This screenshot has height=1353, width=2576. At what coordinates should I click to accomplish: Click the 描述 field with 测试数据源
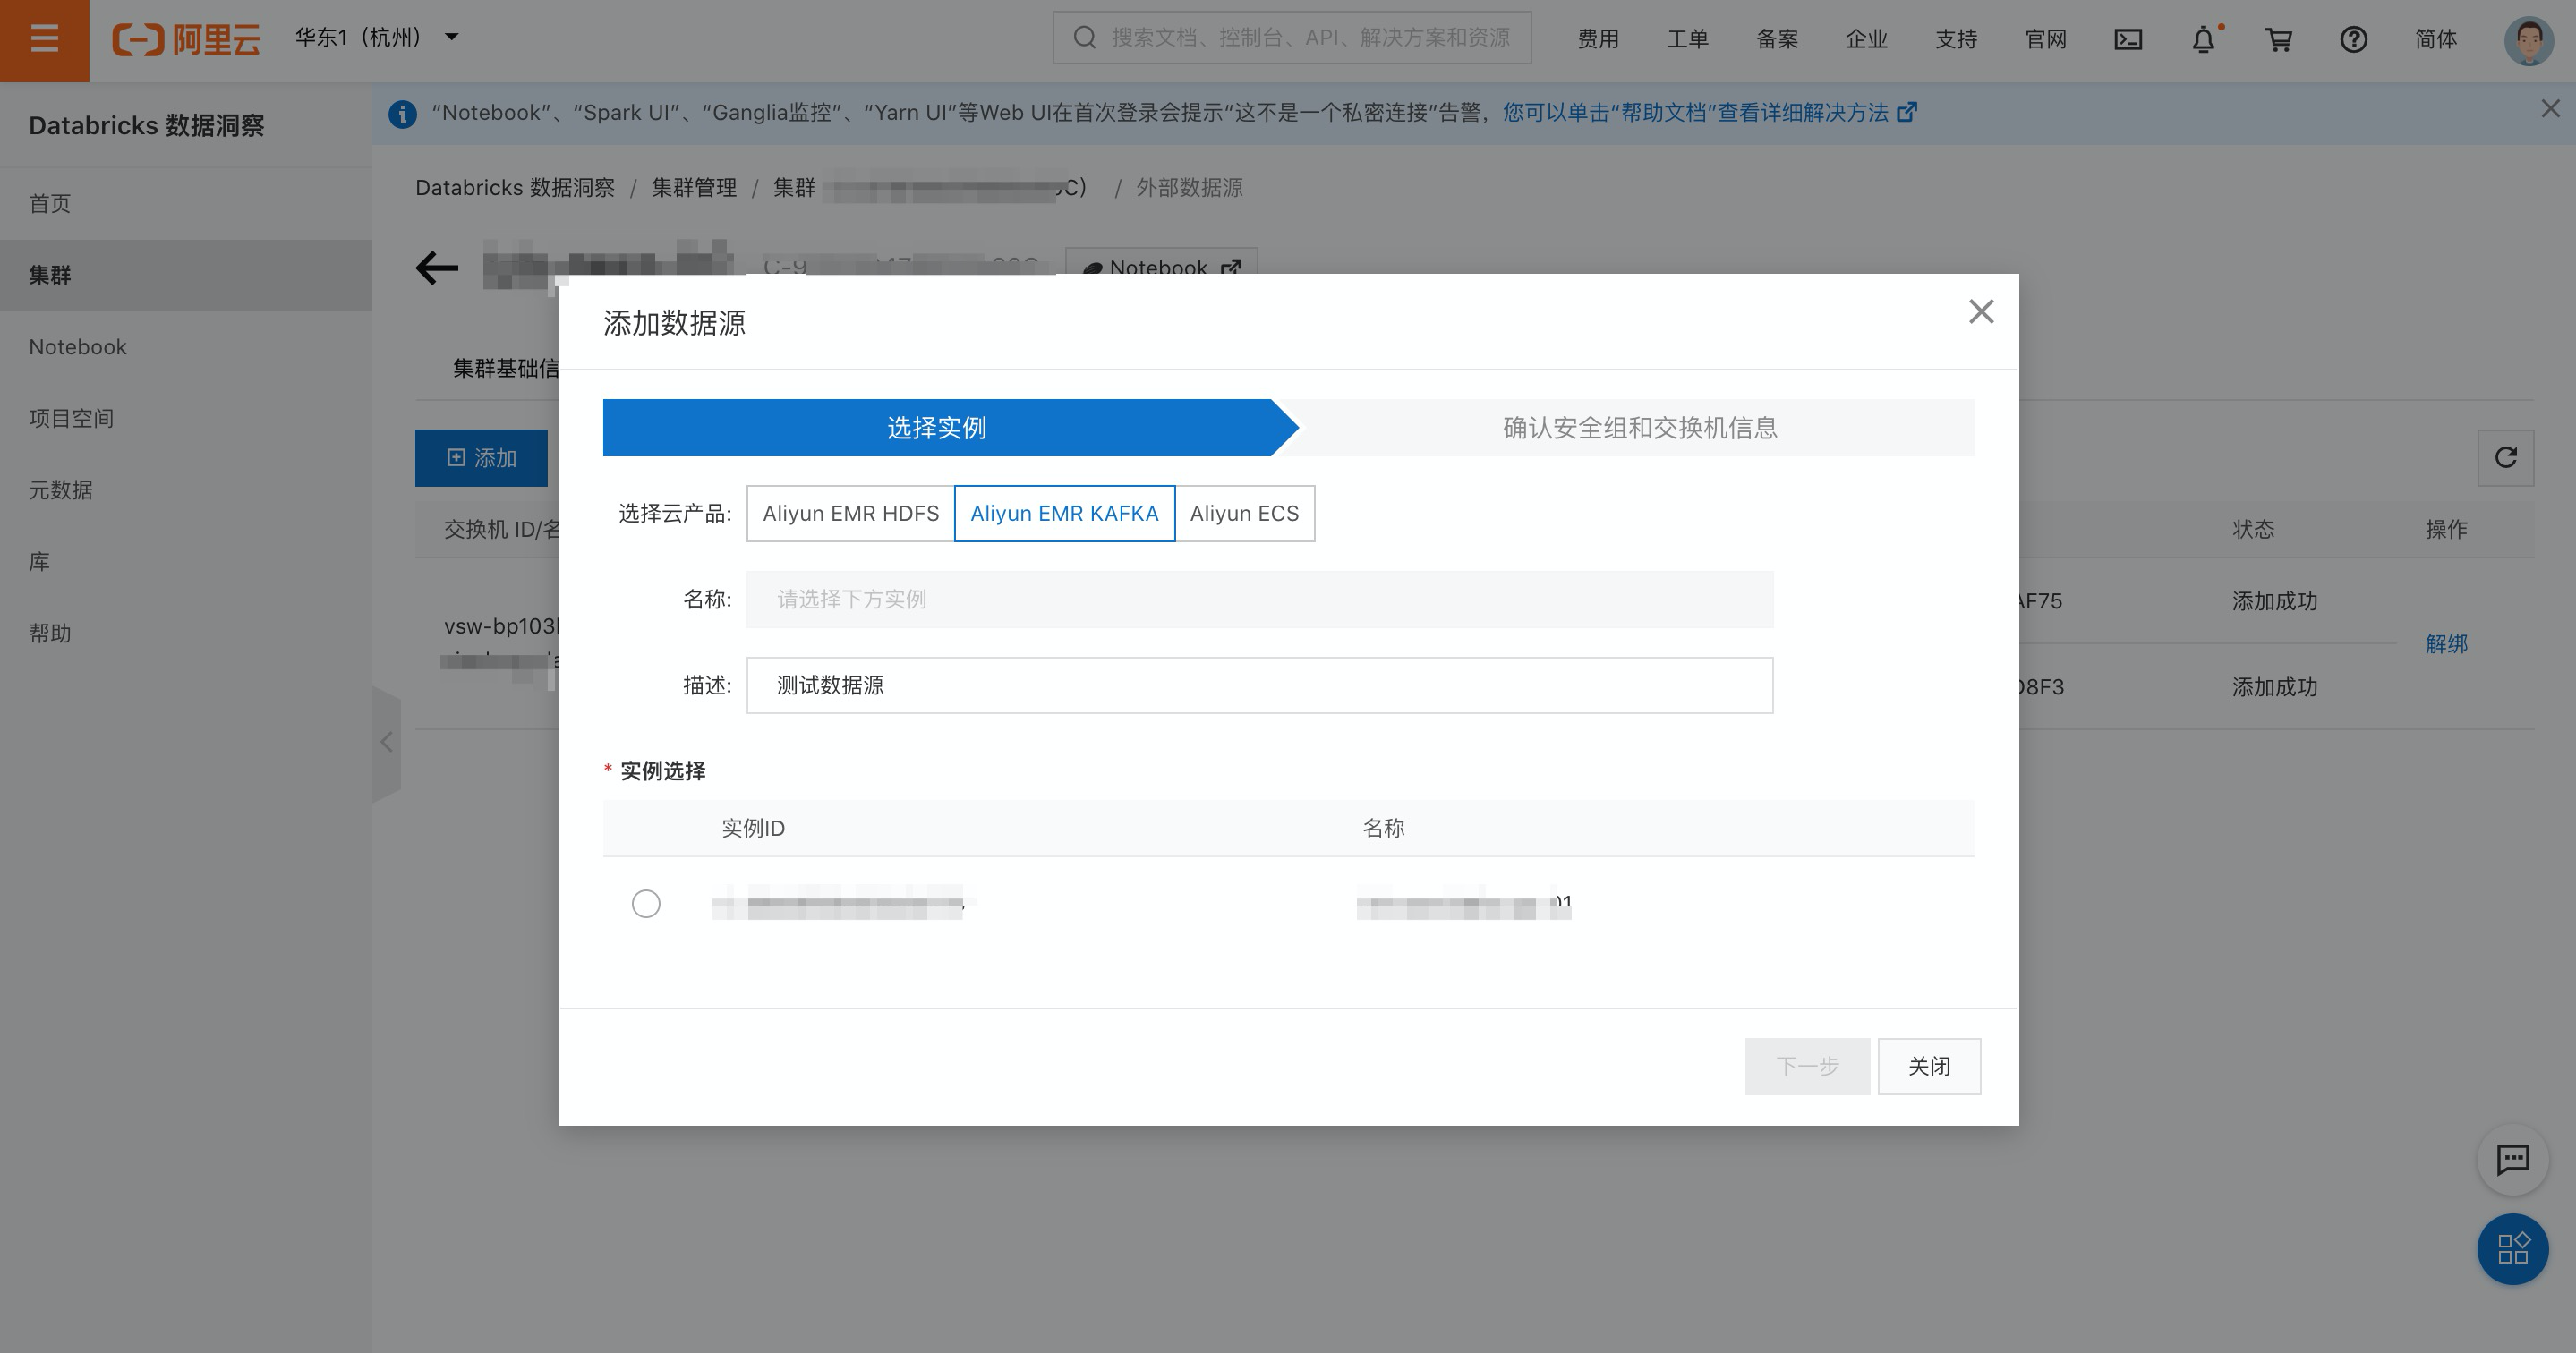(1260, 686)
